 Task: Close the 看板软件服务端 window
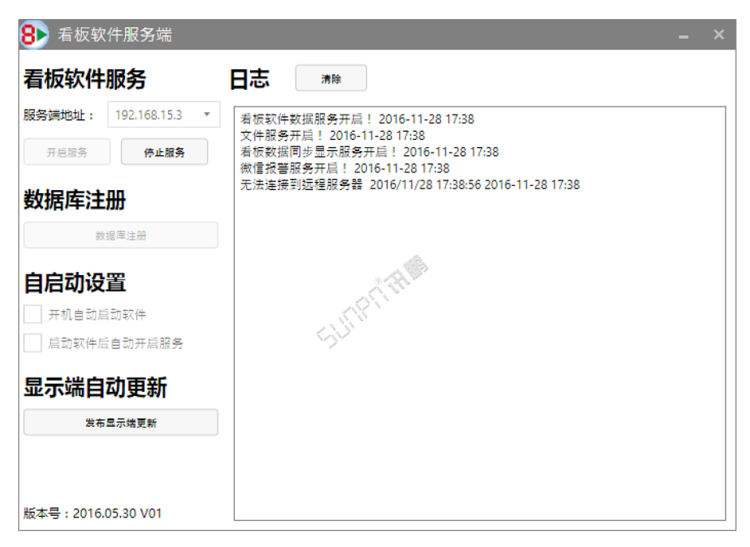tap(718, 35)
